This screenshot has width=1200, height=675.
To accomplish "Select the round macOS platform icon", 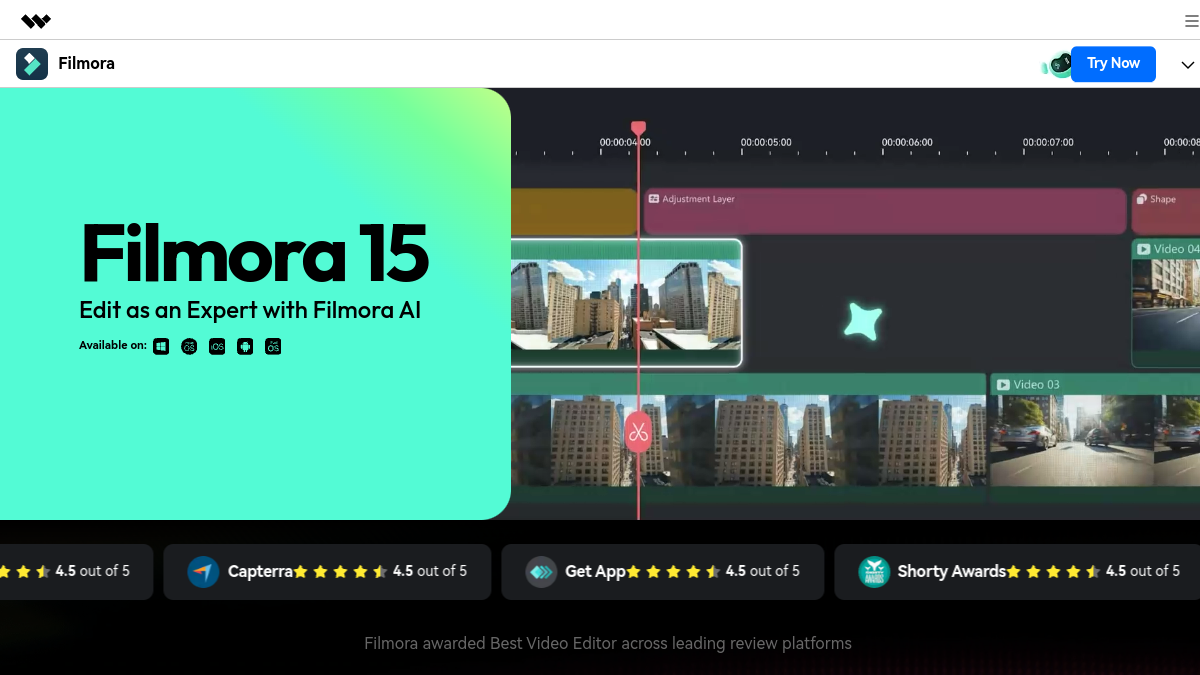I will [189, 346].
